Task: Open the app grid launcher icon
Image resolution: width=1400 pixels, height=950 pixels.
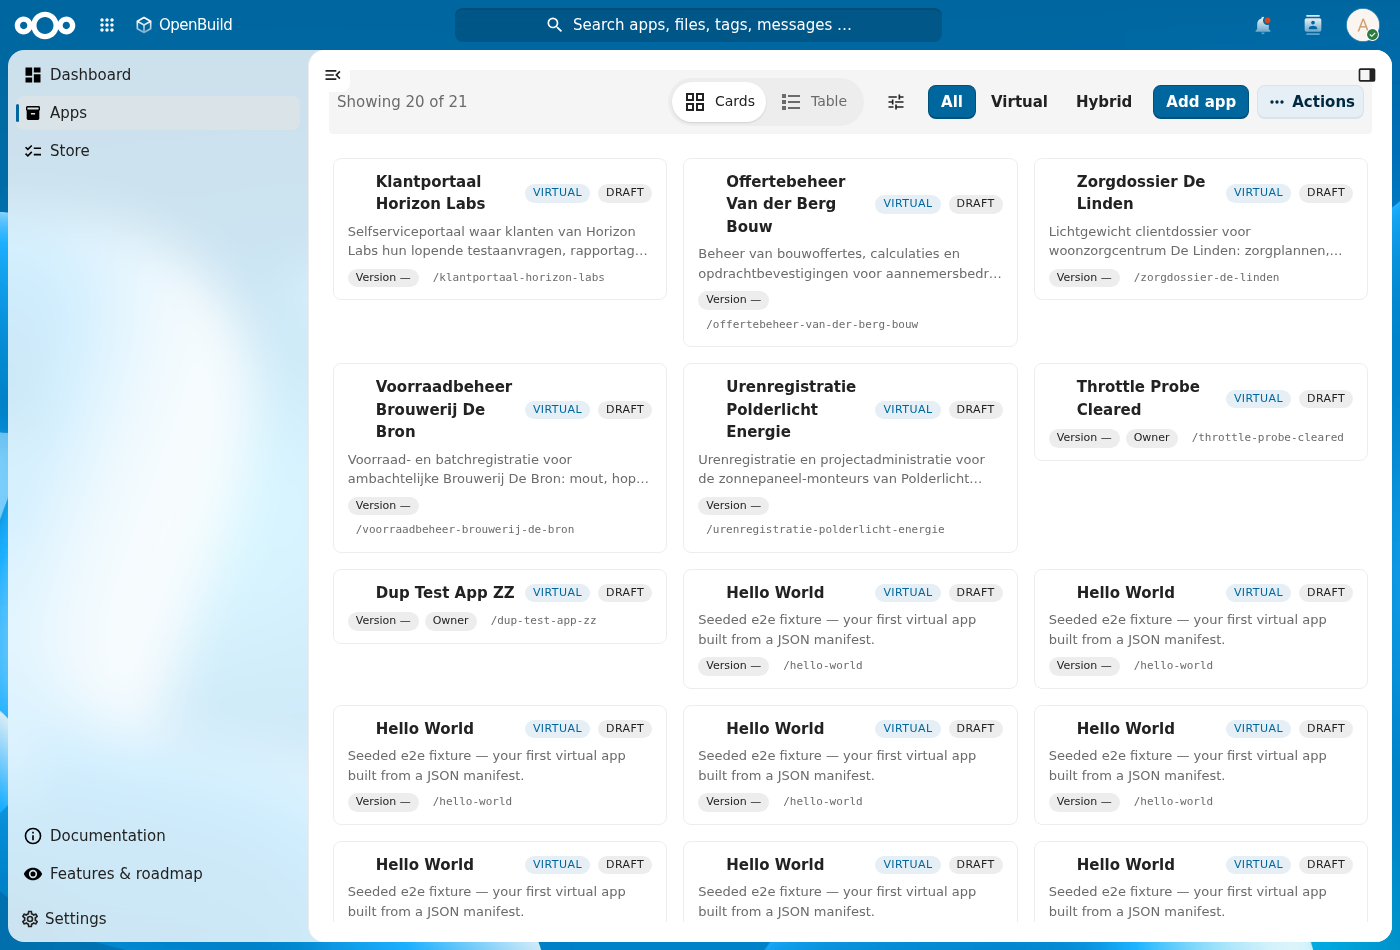Action: point(107,25)
